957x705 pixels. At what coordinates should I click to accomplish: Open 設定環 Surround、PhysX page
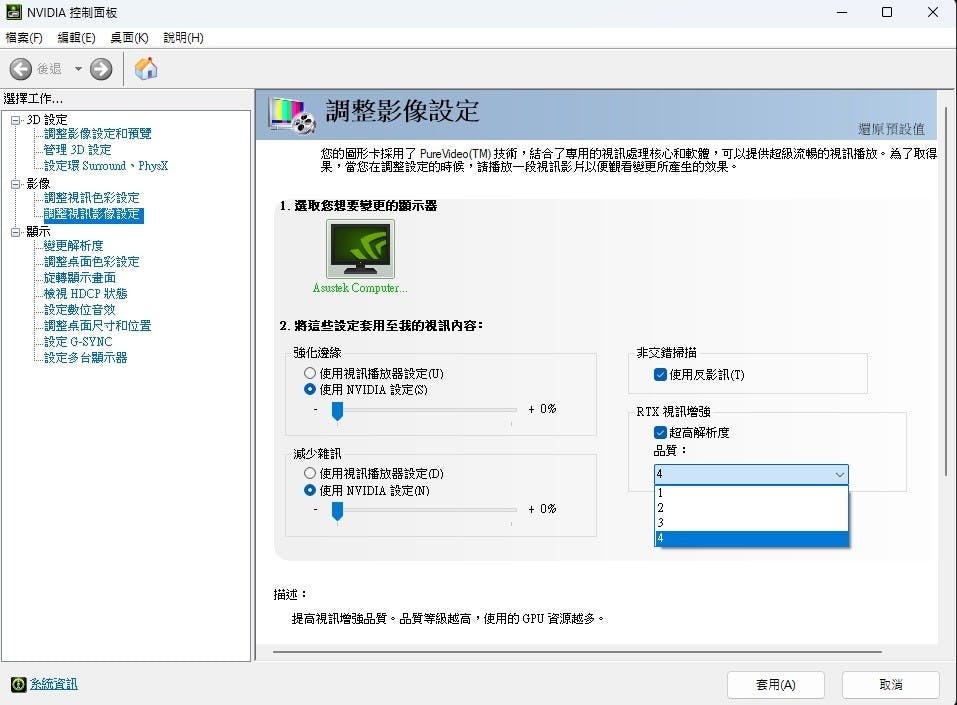[106, 165]
